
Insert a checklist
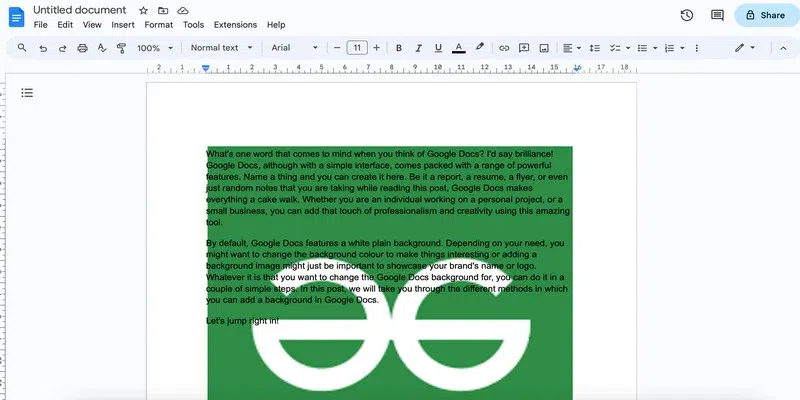(x=615, y=48)
